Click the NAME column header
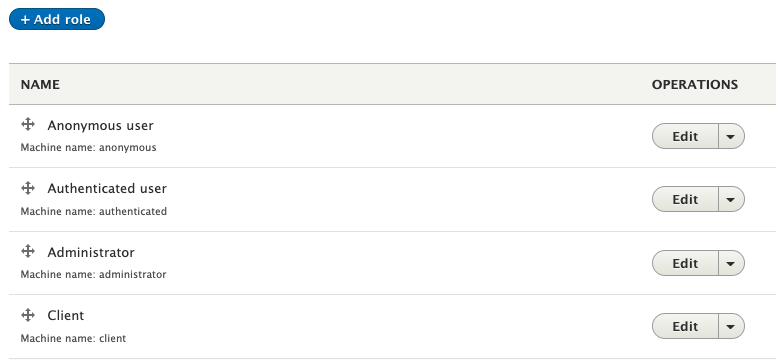The width and height of the screenshot is (776, 360). click(40, 85)
